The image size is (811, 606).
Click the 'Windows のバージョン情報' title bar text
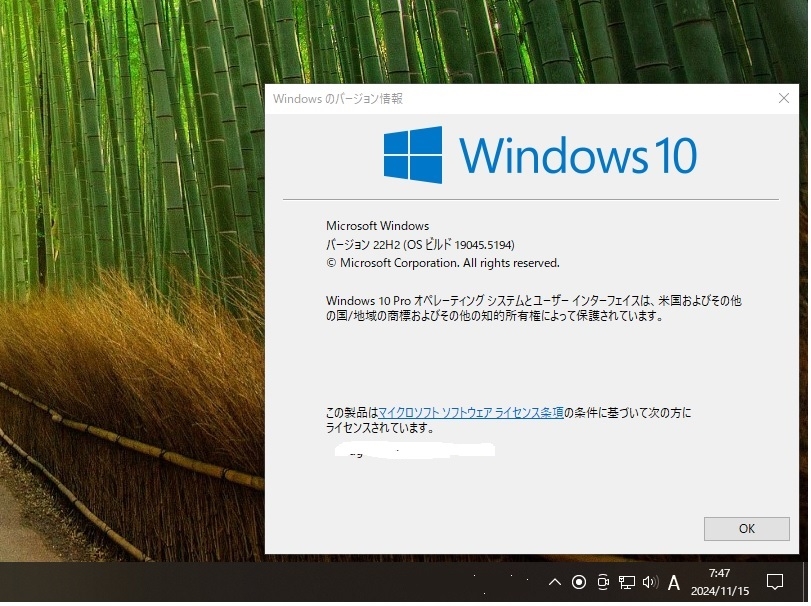[x=338, y=98]
